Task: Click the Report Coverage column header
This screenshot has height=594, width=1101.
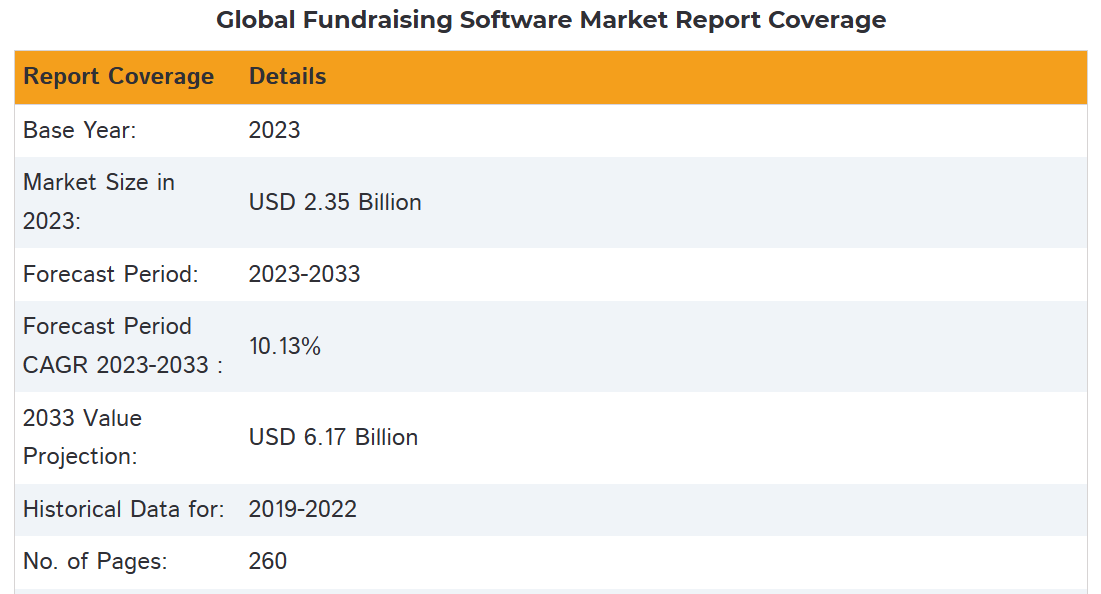Action: [118, 77]
